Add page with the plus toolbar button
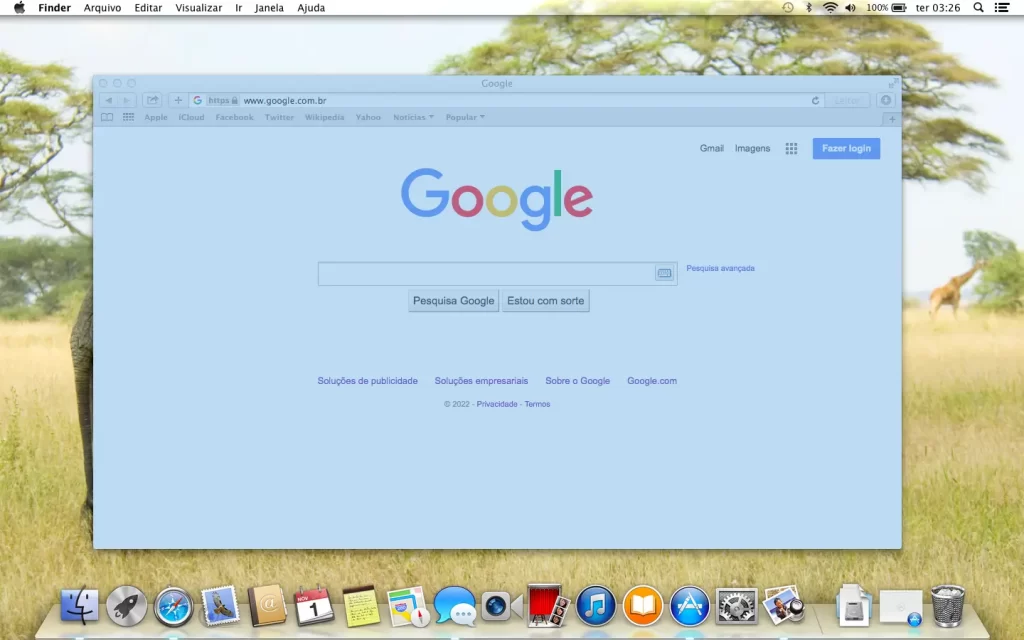 178,101
